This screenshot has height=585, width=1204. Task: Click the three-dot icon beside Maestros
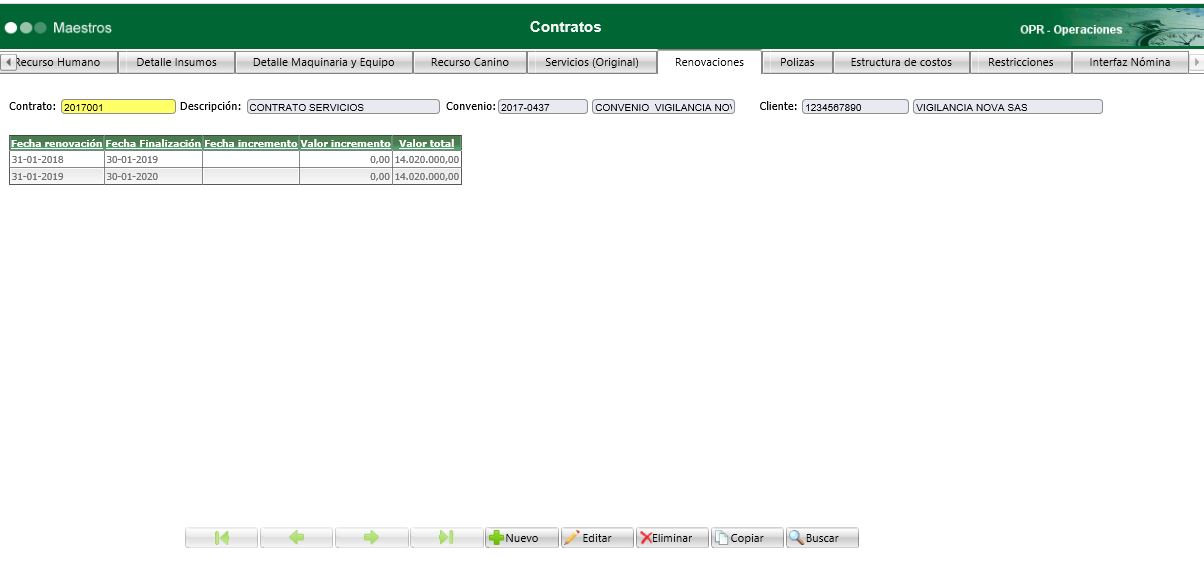(x=26, y=28)
